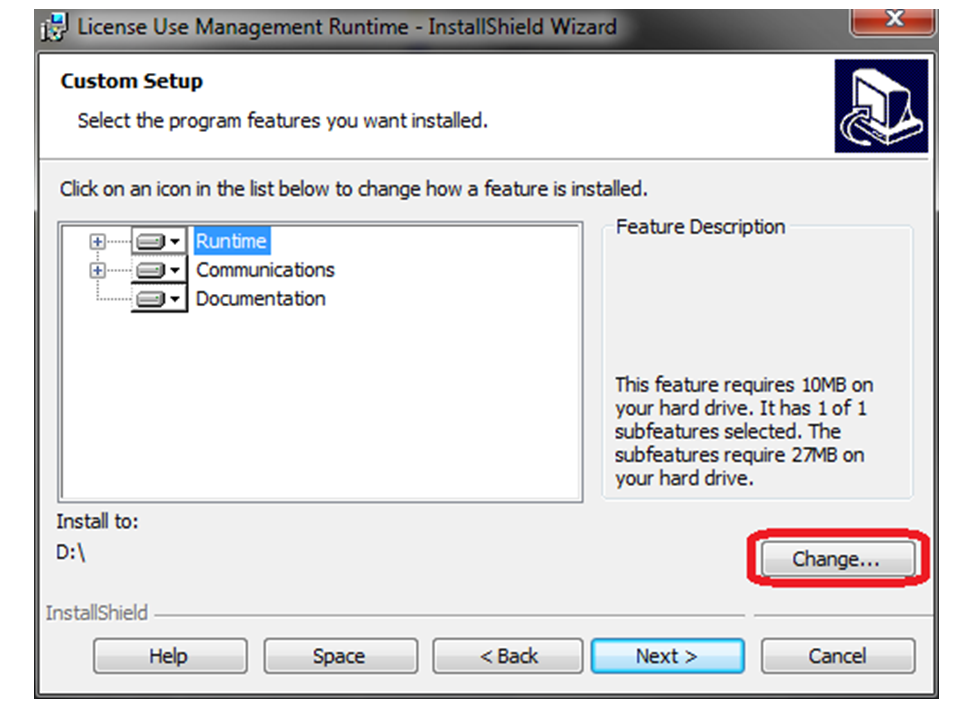
Task: Open the Runtime feature install dropdown
Action: (159, 241)
